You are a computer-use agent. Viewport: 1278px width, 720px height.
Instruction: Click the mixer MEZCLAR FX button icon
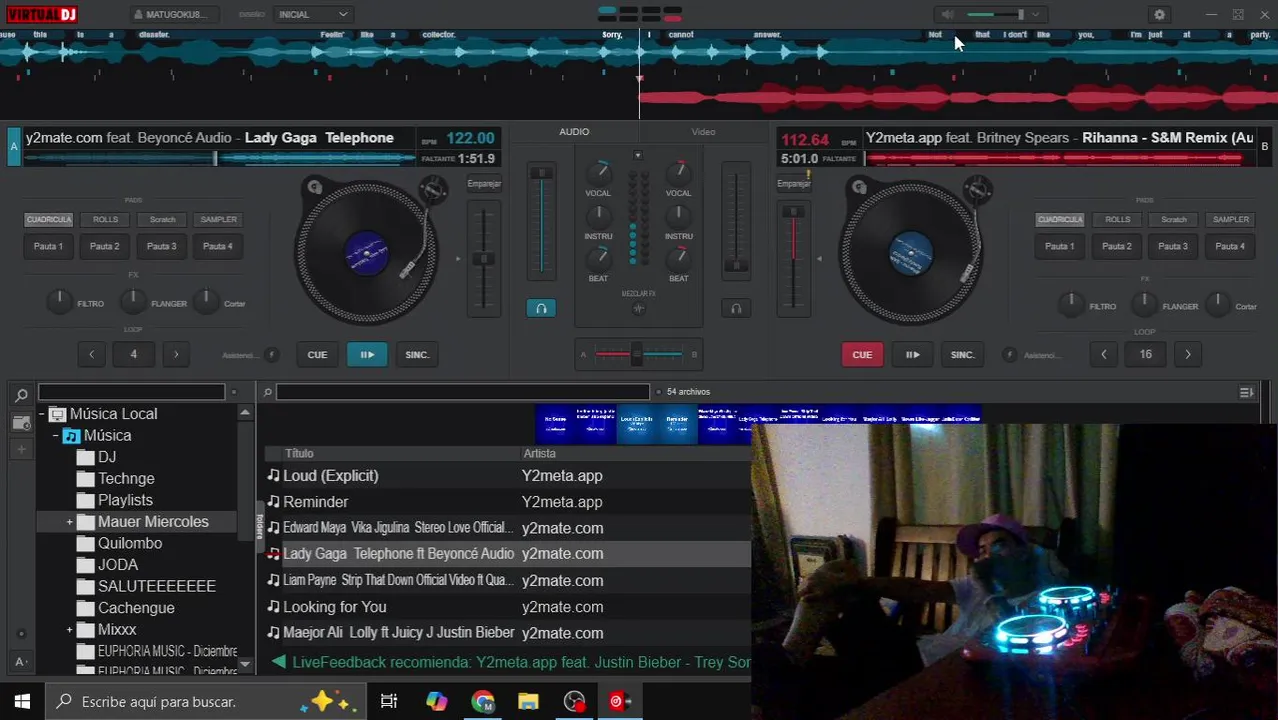coord(639,309)
